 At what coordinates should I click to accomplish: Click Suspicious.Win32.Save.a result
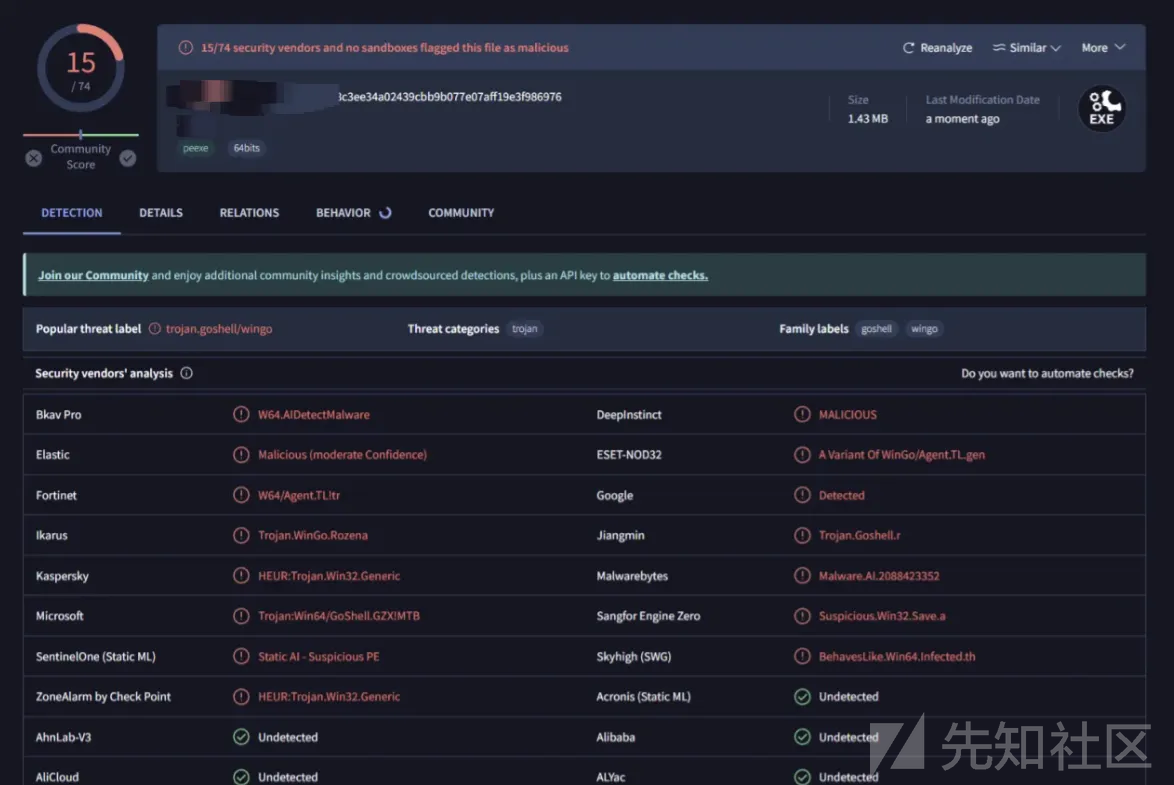tap(882, 616)
